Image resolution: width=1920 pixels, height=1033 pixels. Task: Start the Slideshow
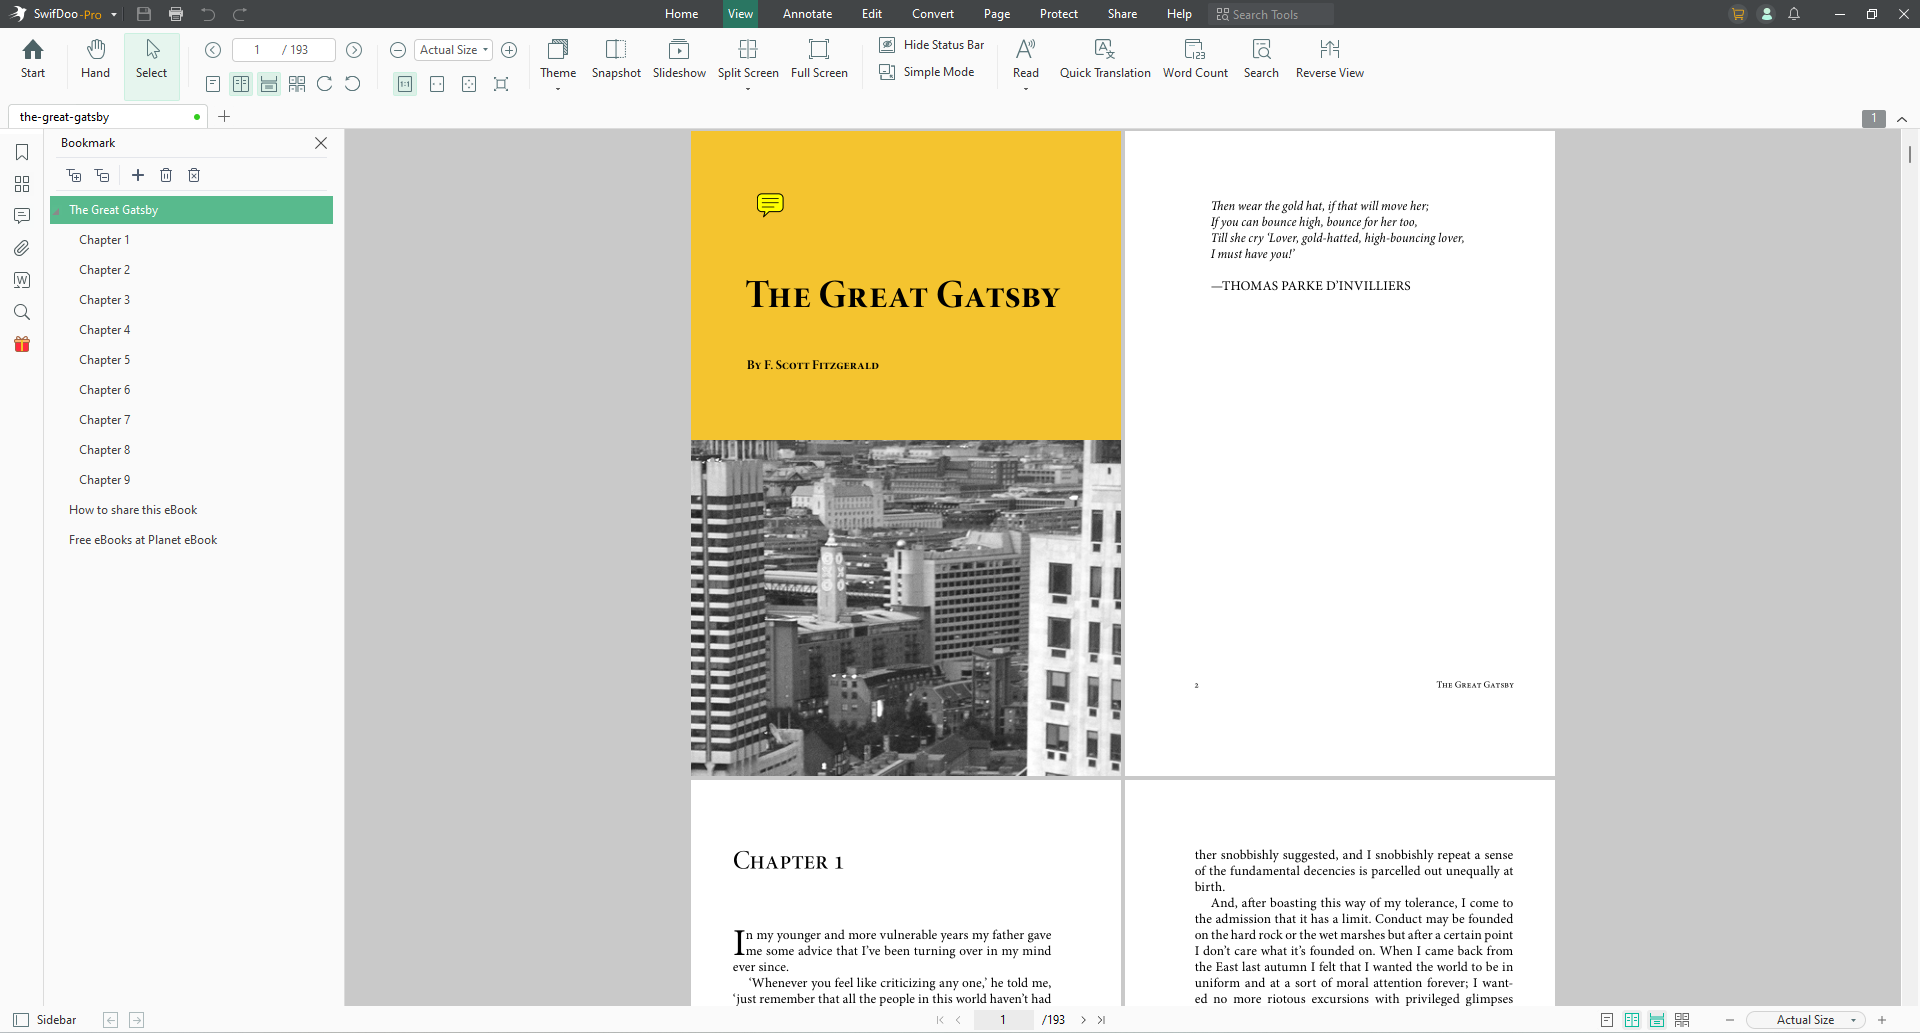[x=679, y=59]
